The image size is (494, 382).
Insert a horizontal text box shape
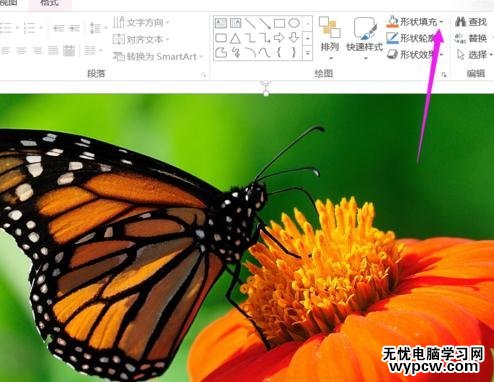[x=221, y=23]
